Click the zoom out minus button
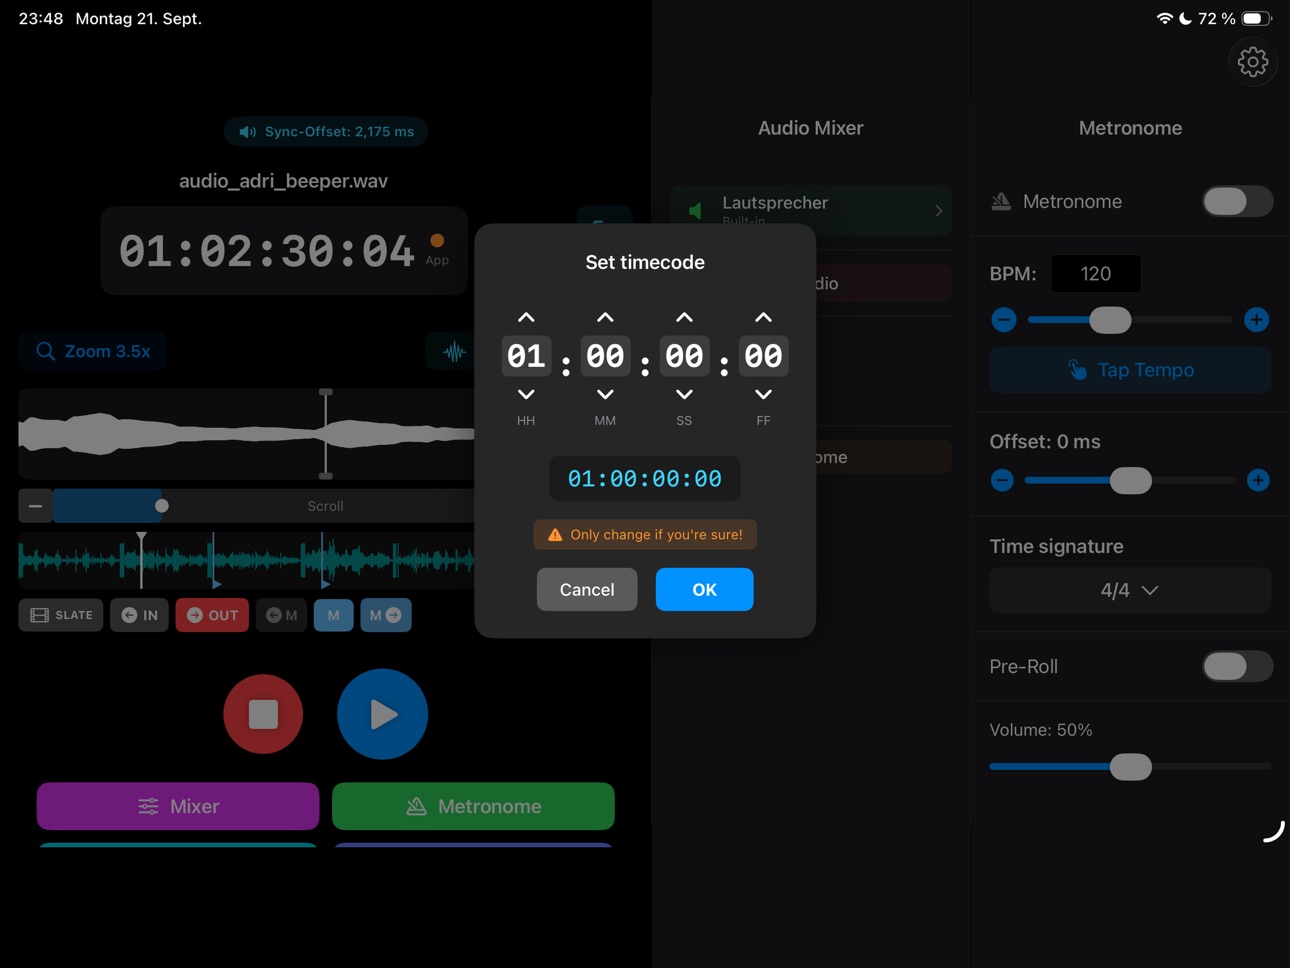This screenshot has height=968, width=1290. pyautogui.click(x=35, y=506)
